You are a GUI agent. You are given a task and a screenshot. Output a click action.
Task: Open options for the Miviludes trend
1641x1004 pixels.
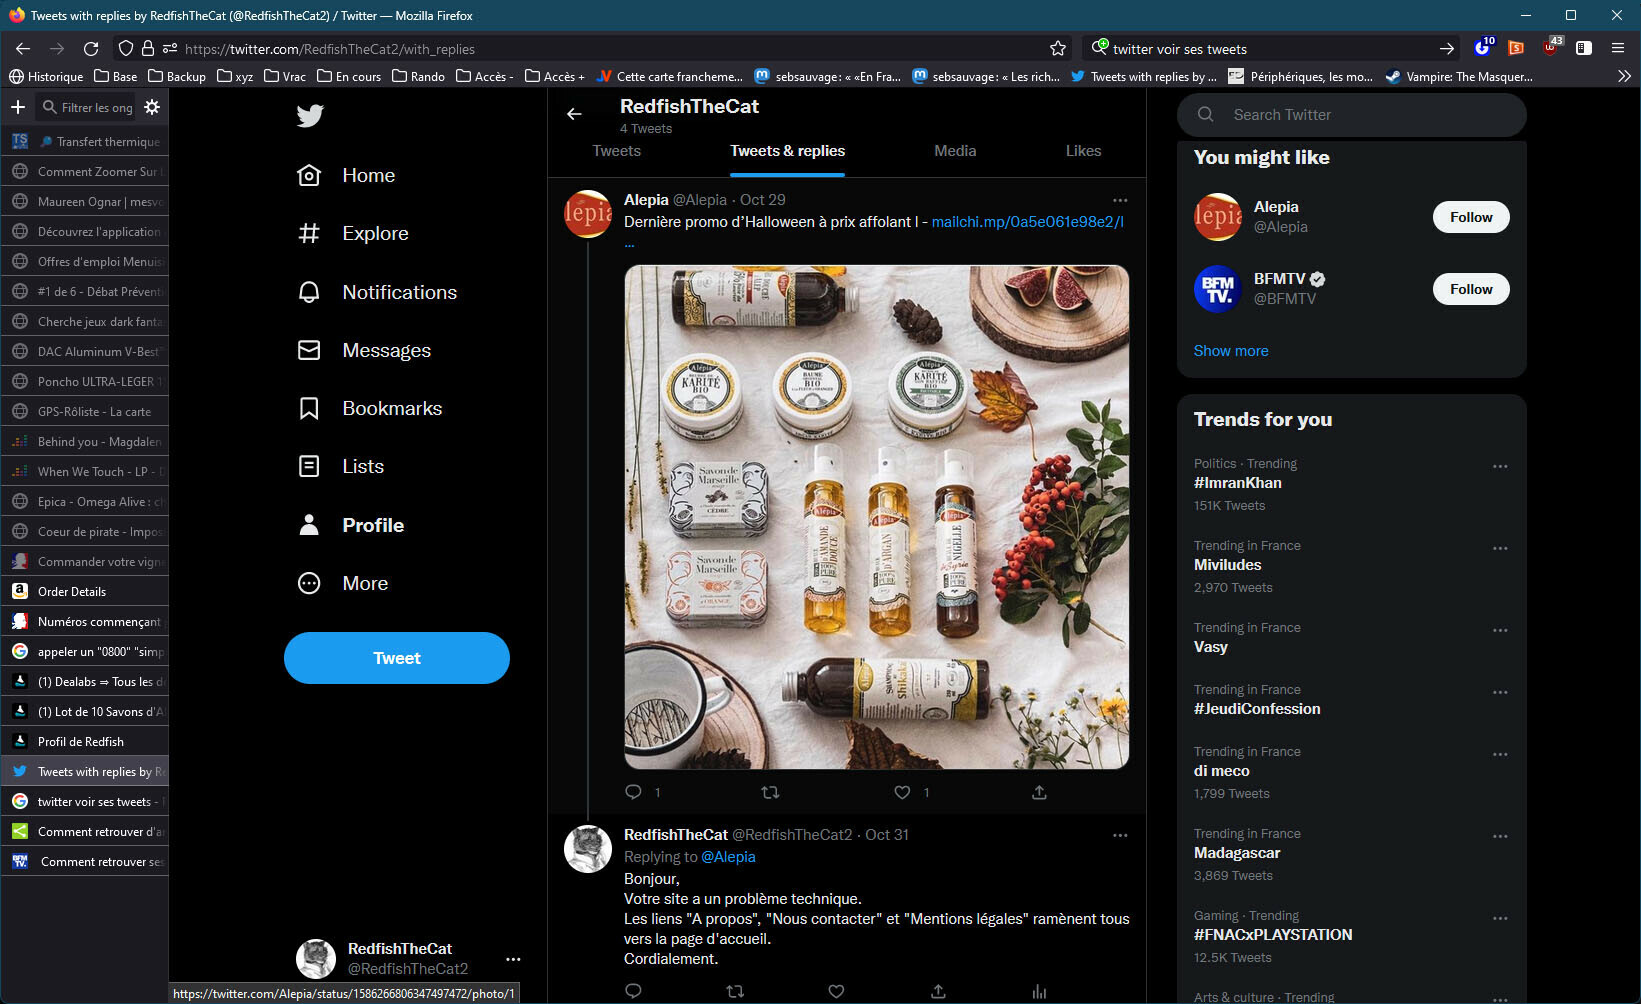coord(1500,548)
